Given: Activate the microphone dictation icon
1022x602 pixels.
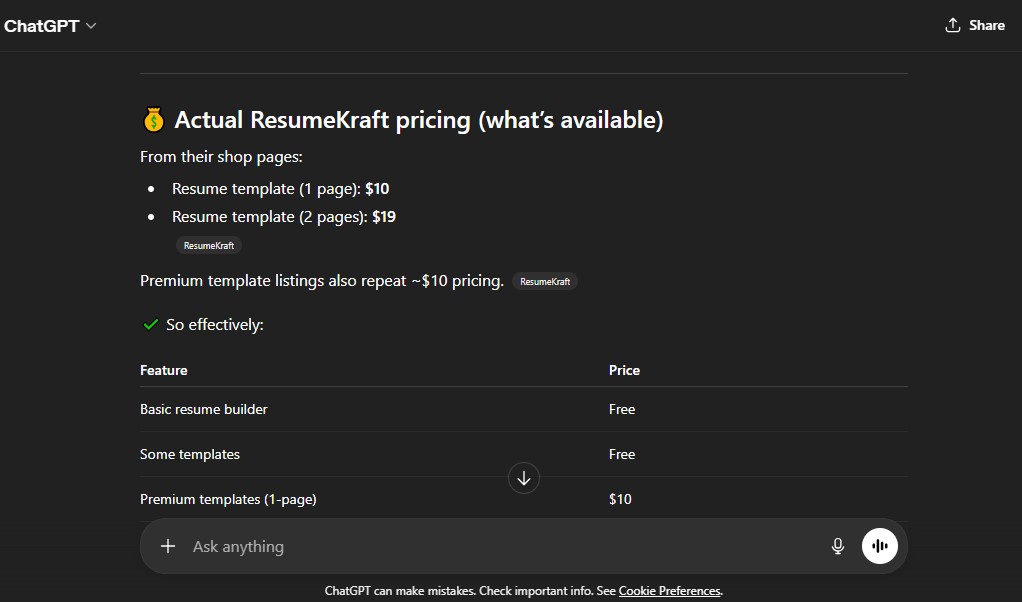Looking at the screenshot, I should (x=837, y=546).
